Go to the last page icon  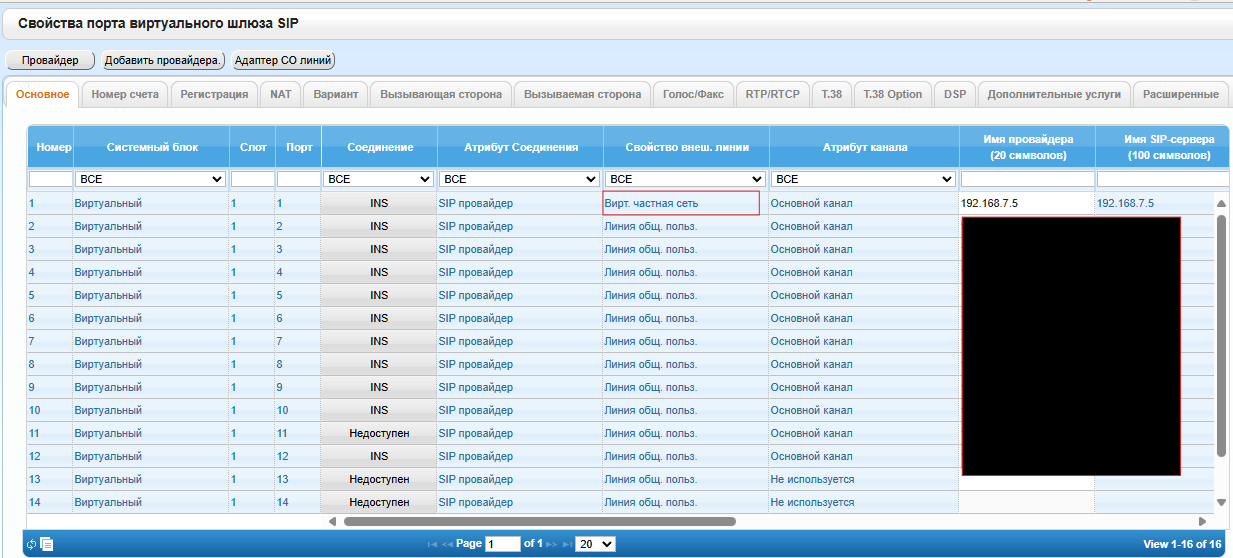coord(567,544)
